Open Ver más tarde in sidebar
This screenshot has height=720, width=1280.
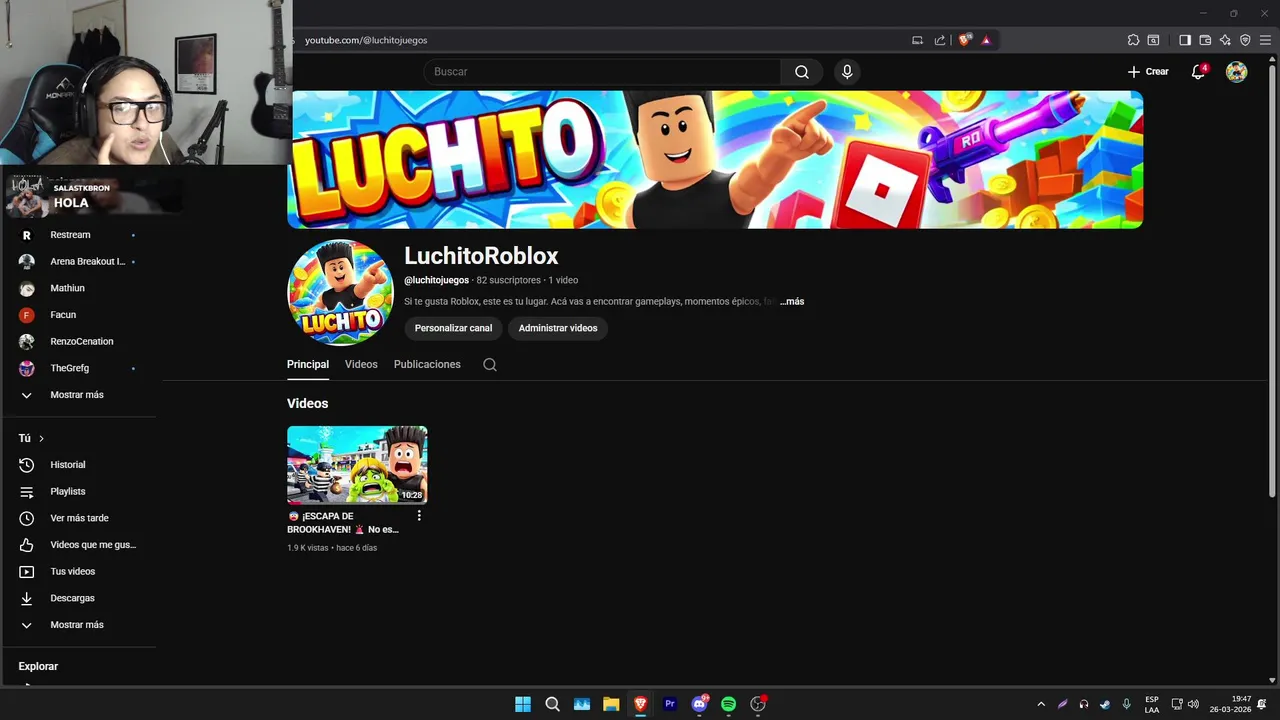click(x=78, y=518)
